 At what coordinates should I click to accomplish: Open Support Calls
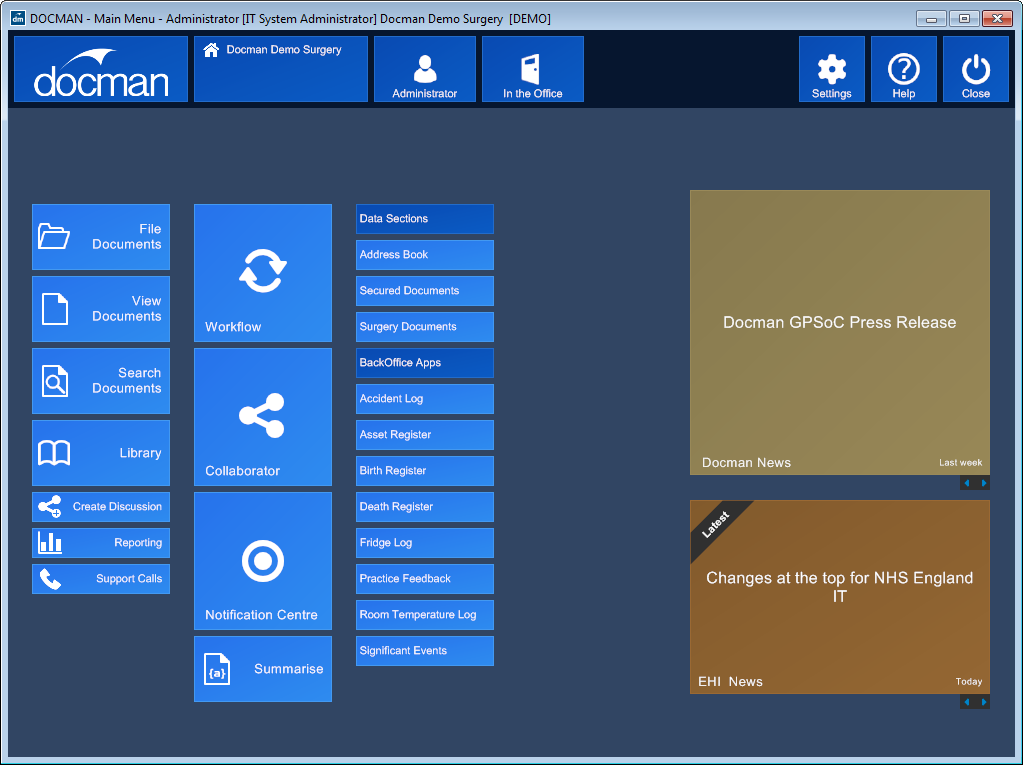(x=101, y=578)
